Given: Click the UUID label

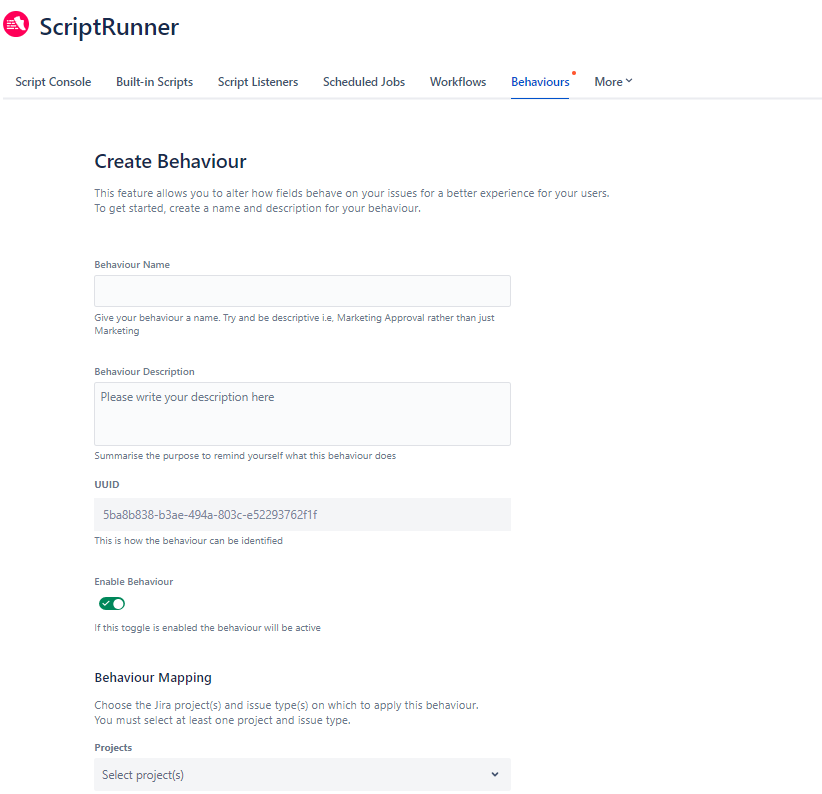Looking at the screenshot, I should click(107, 485).
